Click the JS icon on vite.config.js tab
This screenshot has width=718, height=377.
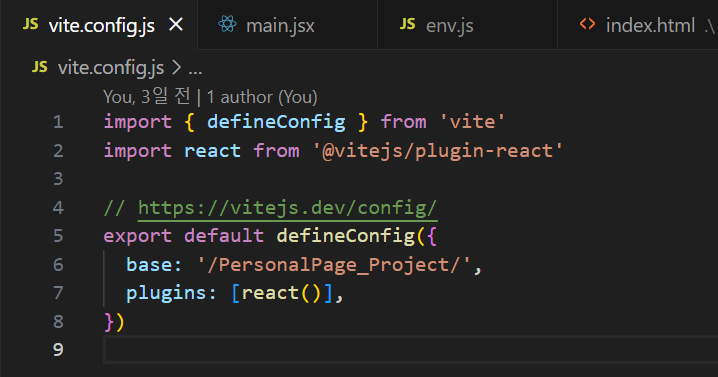click(31, 24)
